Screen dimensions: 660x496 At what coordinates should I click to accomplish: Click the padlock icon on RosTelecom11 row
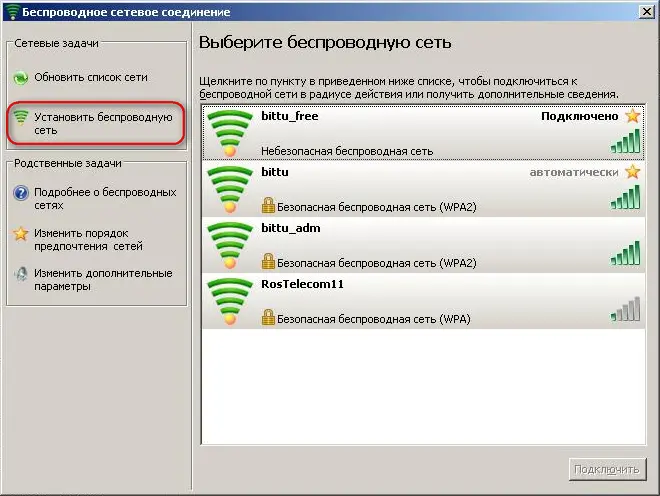point(268,317)
